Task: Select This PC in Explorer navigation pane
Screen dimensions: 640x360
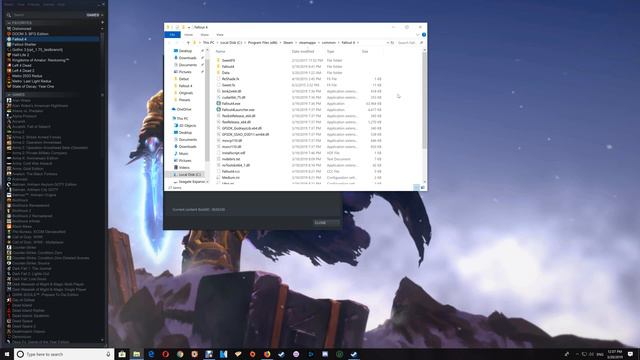Action: (x=182, y=118)
